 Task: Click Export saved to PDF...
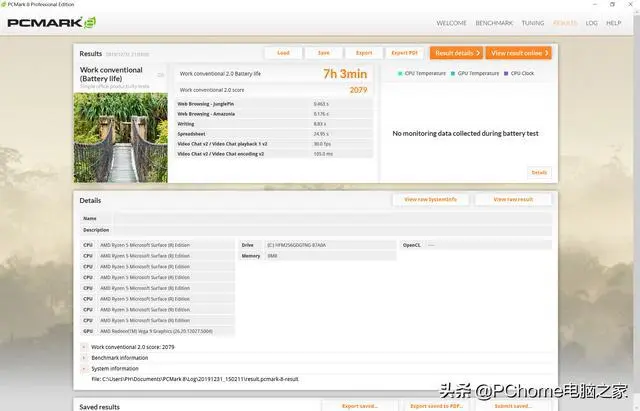coord(436,406)
